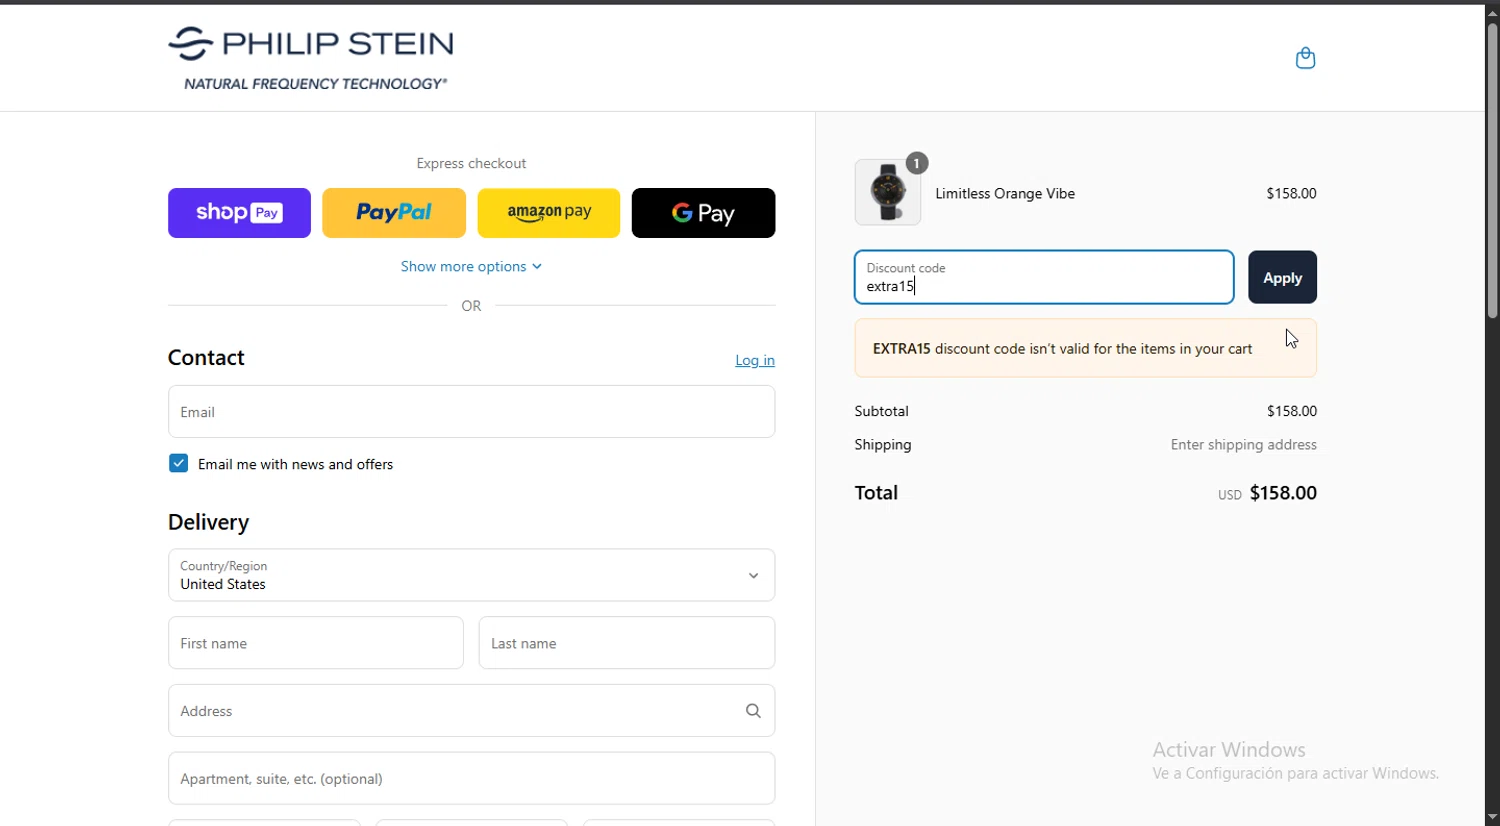
Task: Click the Delivery heading
Action: pyautogui.click(x=208, y=522)
